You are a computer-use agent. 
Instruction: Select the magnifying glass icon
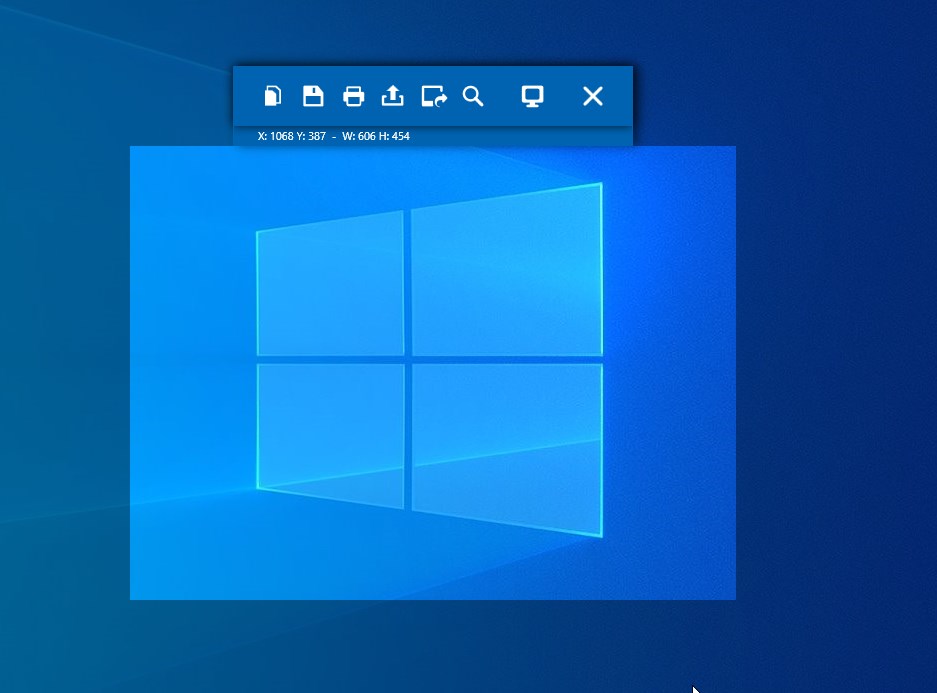(x=474, y=96)
